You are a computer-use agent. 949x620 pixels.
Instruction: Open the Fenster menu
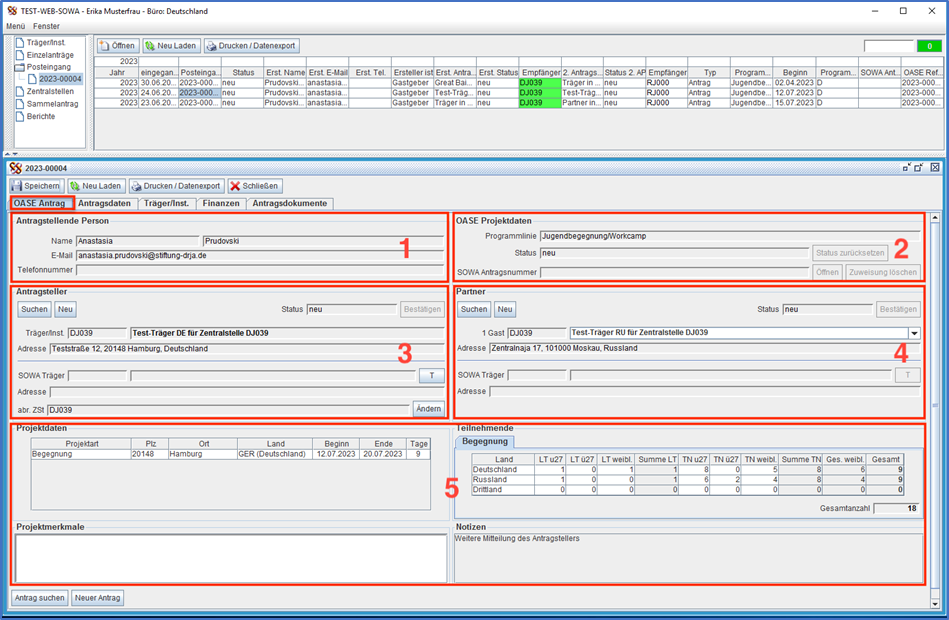tap(46, 25)
